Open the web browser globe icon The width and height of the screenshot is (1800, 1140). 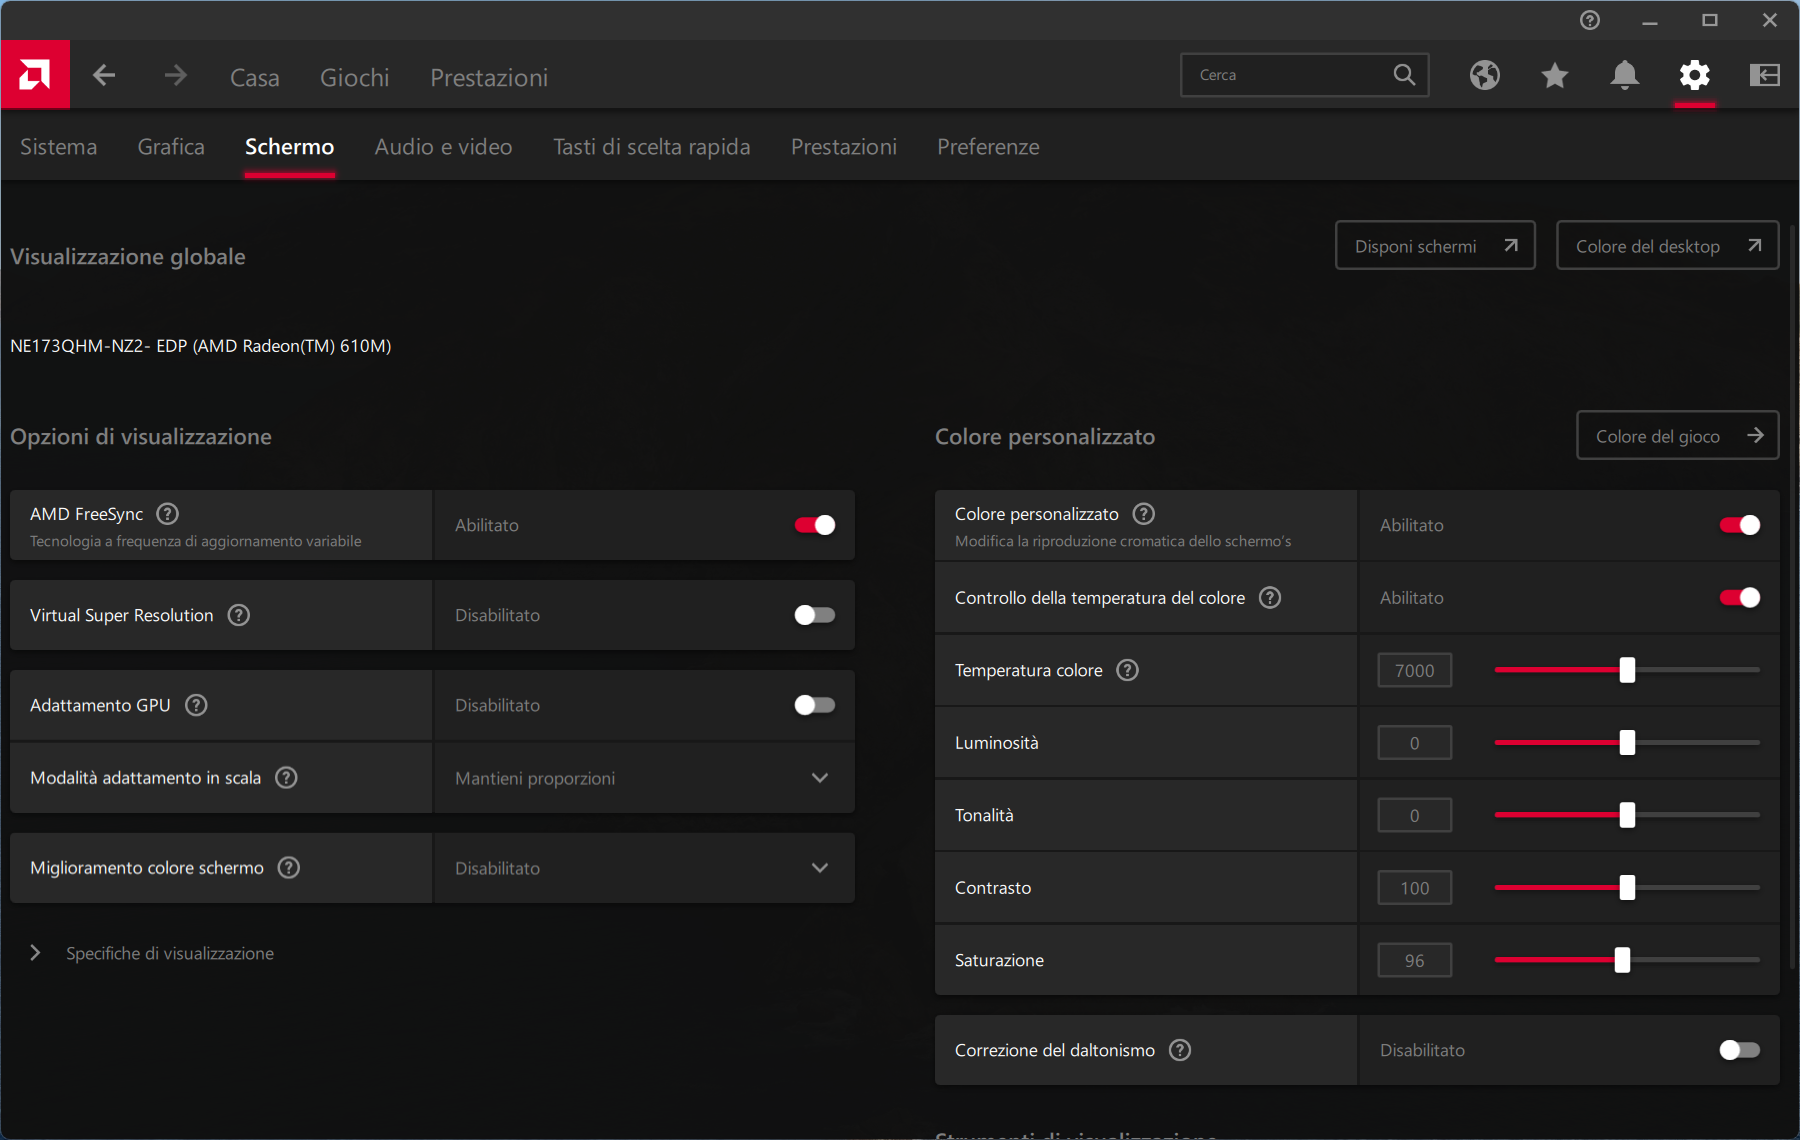click(x=1484, y=75)
